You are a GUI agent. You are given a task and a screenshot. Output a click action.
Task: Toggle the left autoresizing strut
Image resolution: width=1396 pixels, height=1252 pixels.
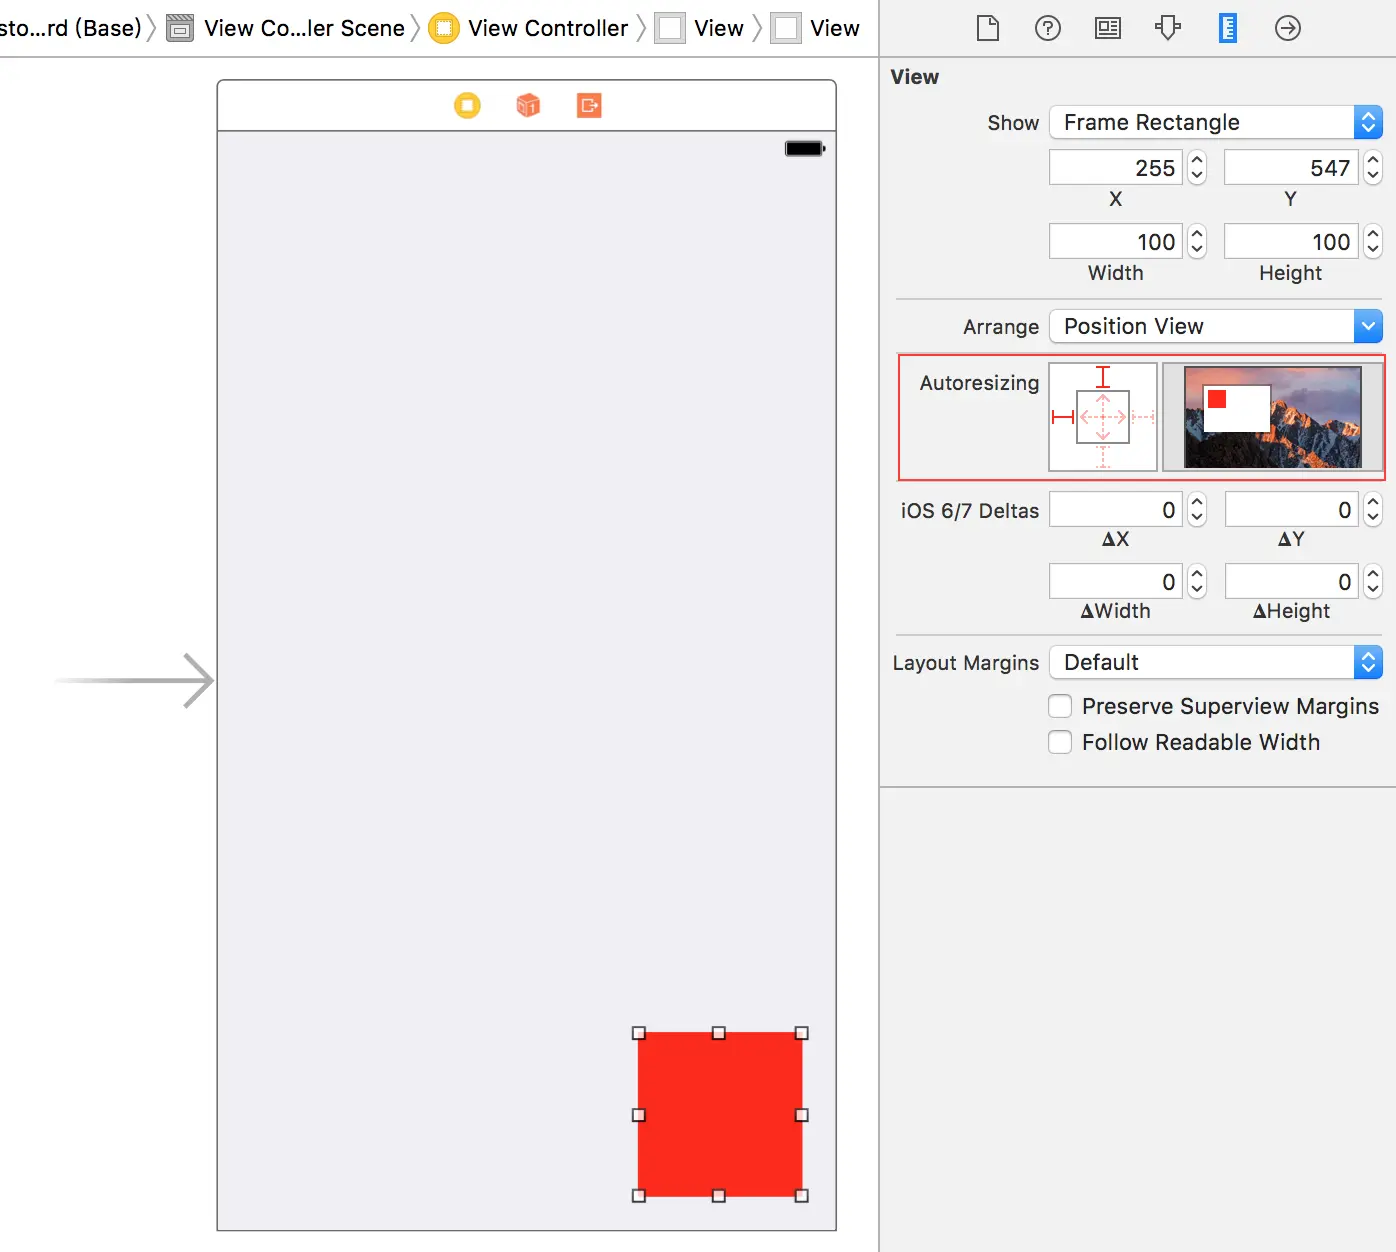point(1063,417)
